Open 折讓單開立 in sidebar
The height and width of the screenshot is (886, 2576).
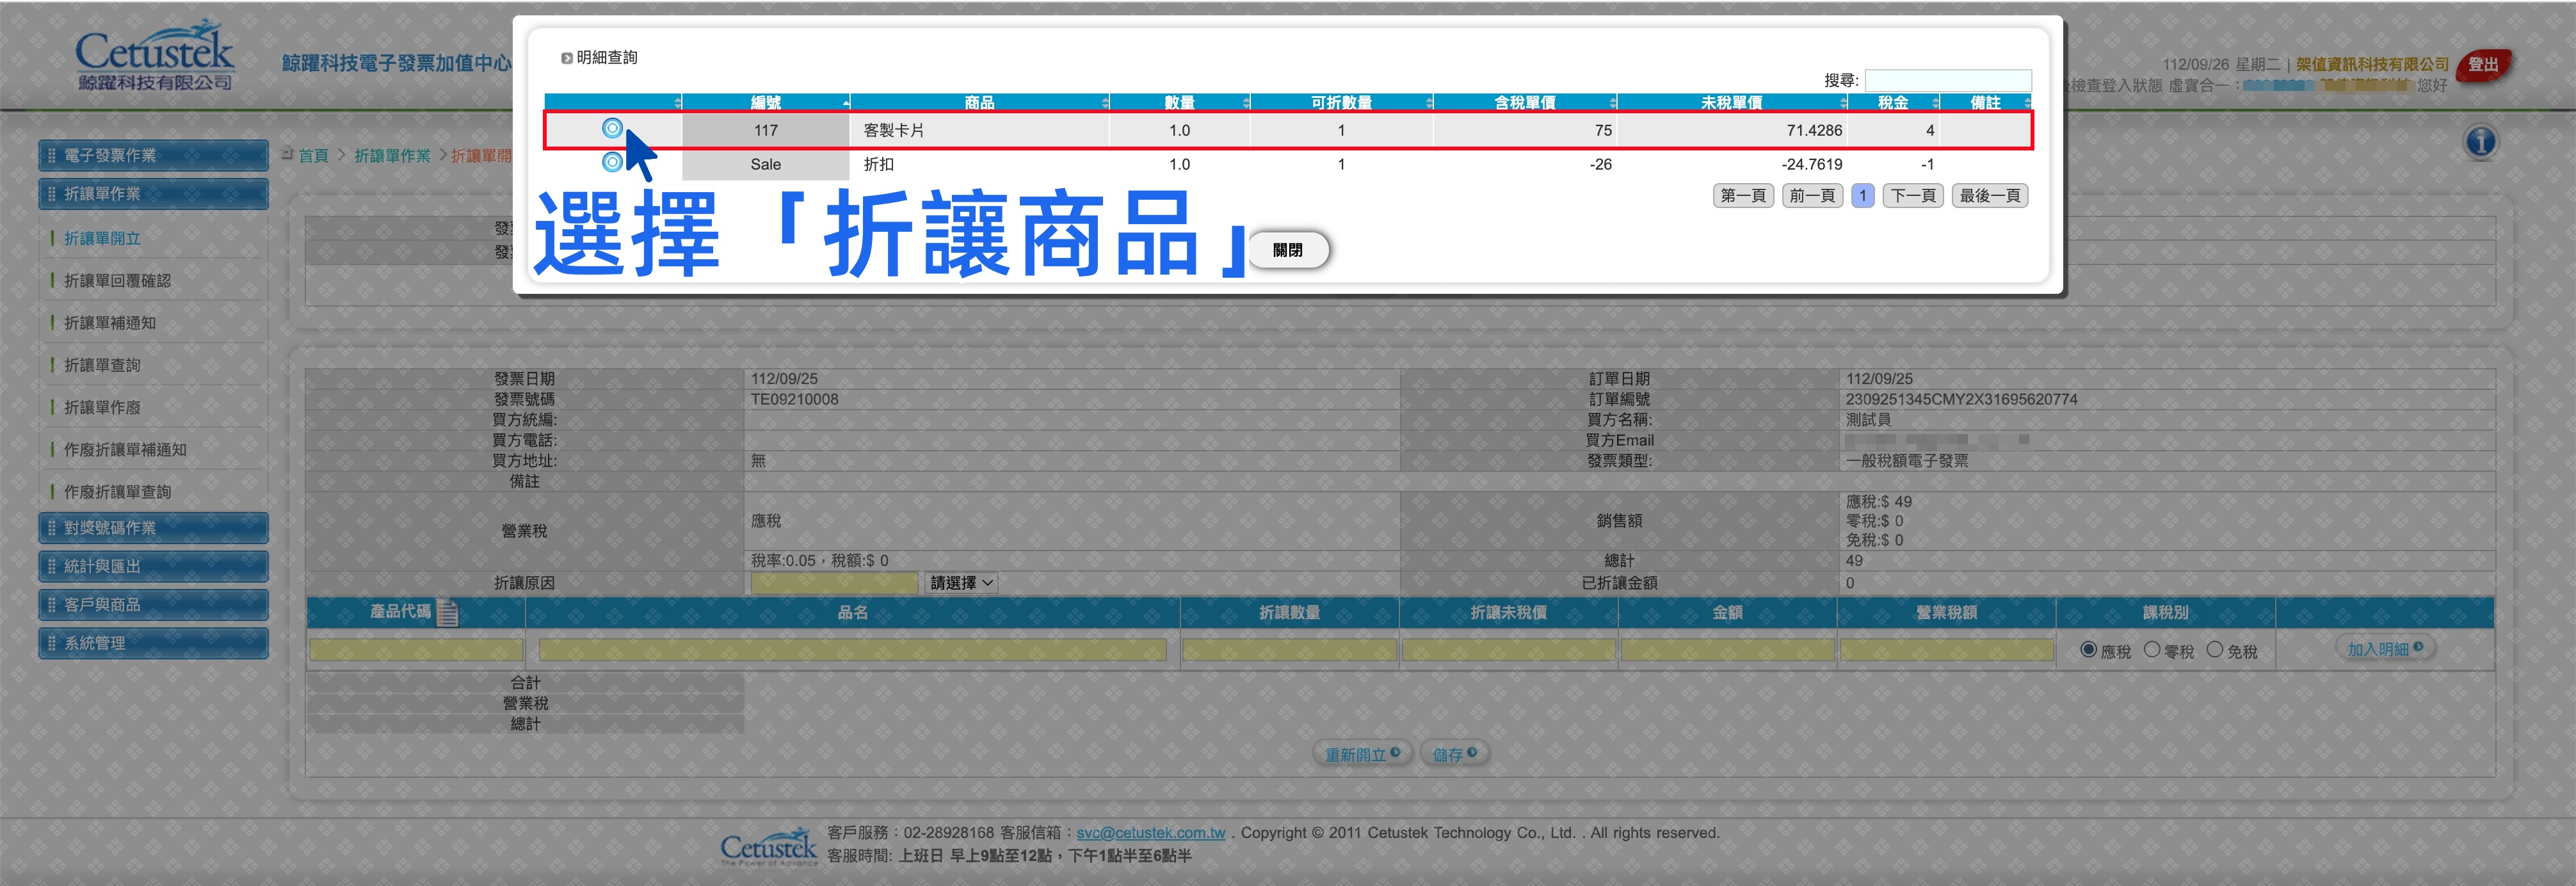[102, 238]
